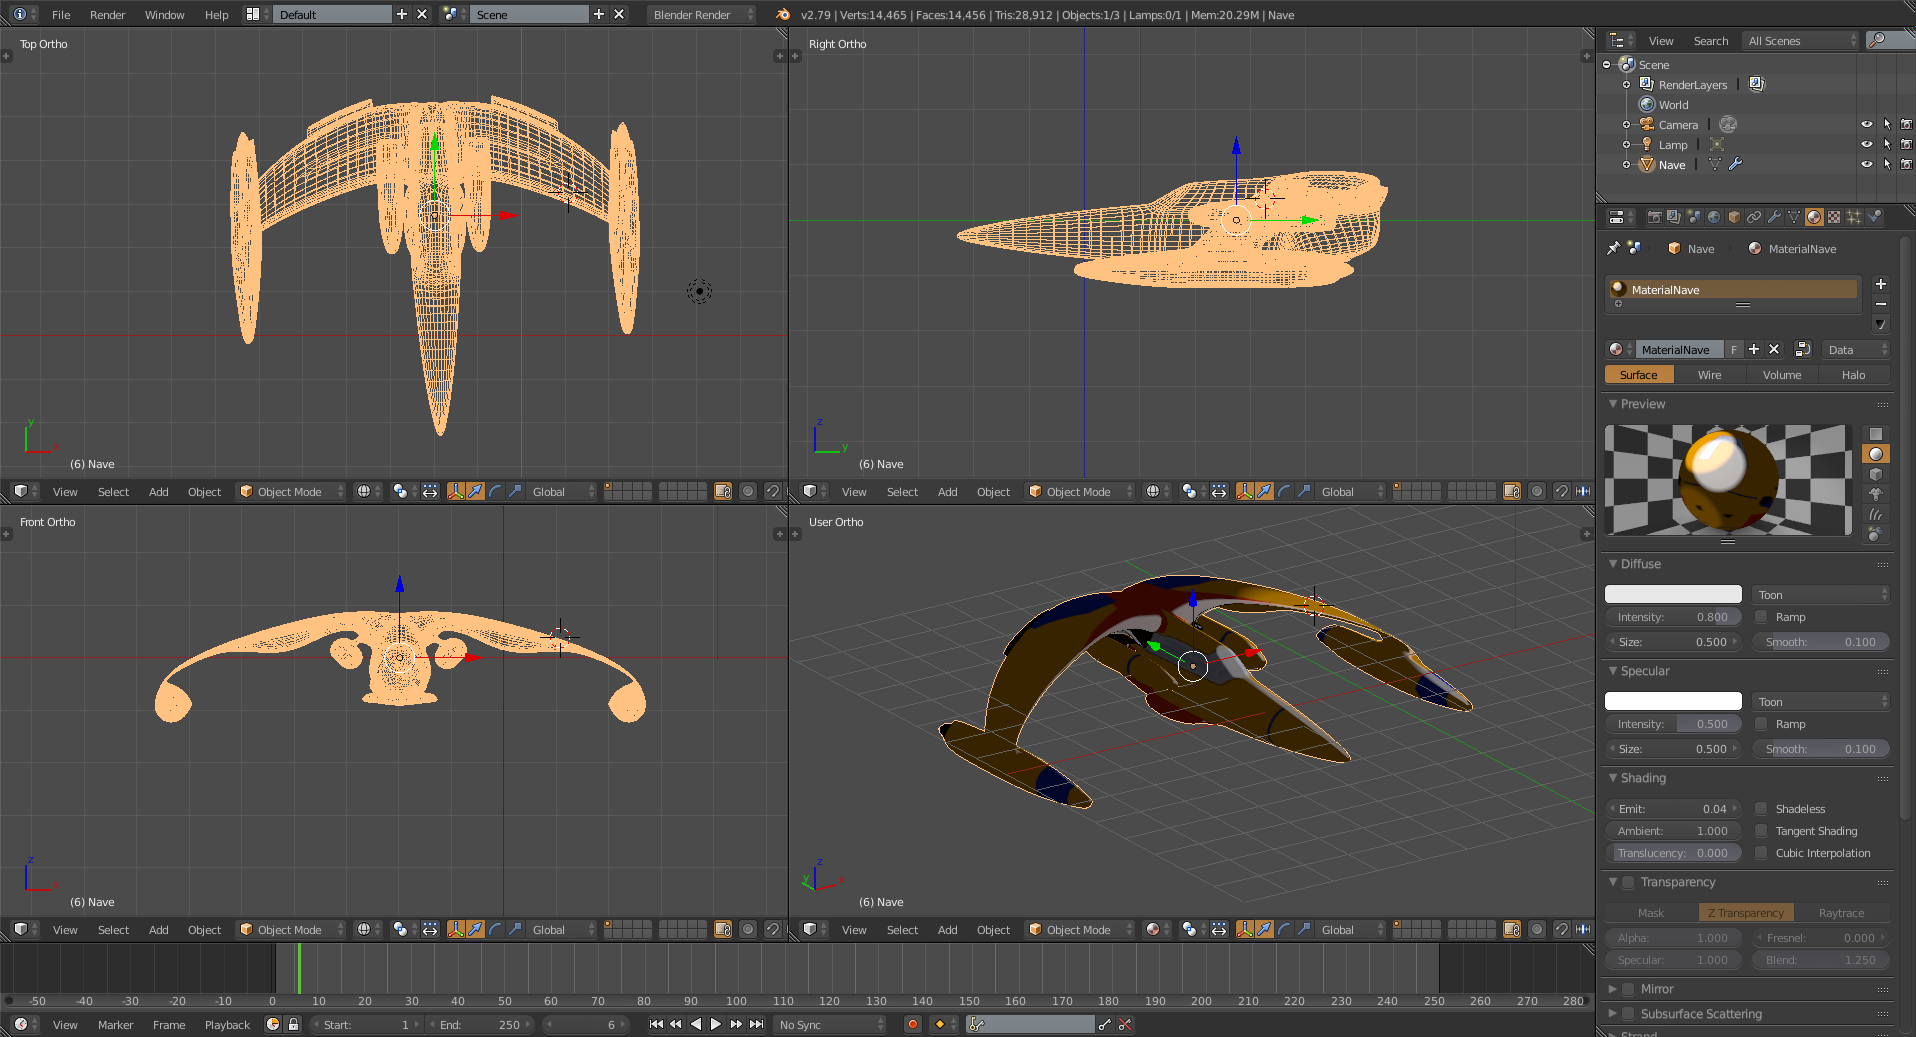The width and height of the screenshot is (1916, 1037).
Task: Open the Particles properties tab (sparkles icon)
Action: click(1854, 217)
